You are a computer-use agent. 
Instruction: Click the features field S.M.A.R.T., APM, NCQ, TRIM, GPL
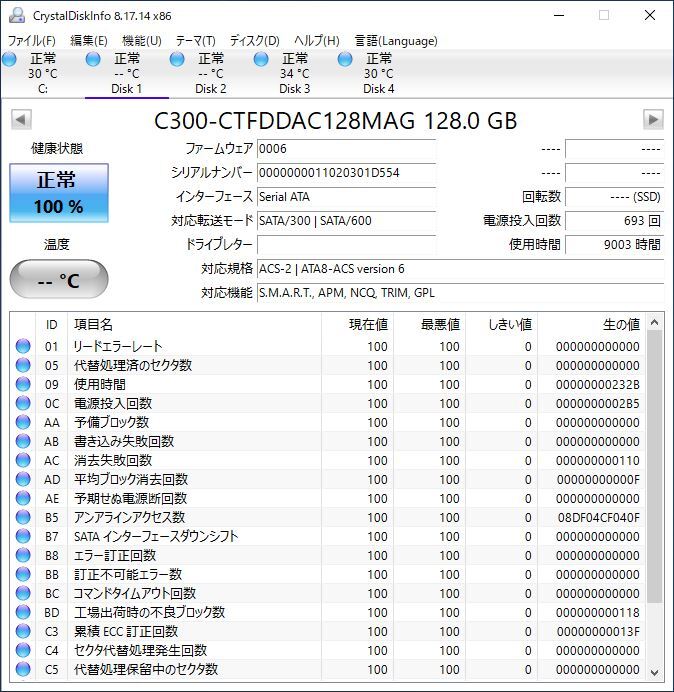(460, 293)
